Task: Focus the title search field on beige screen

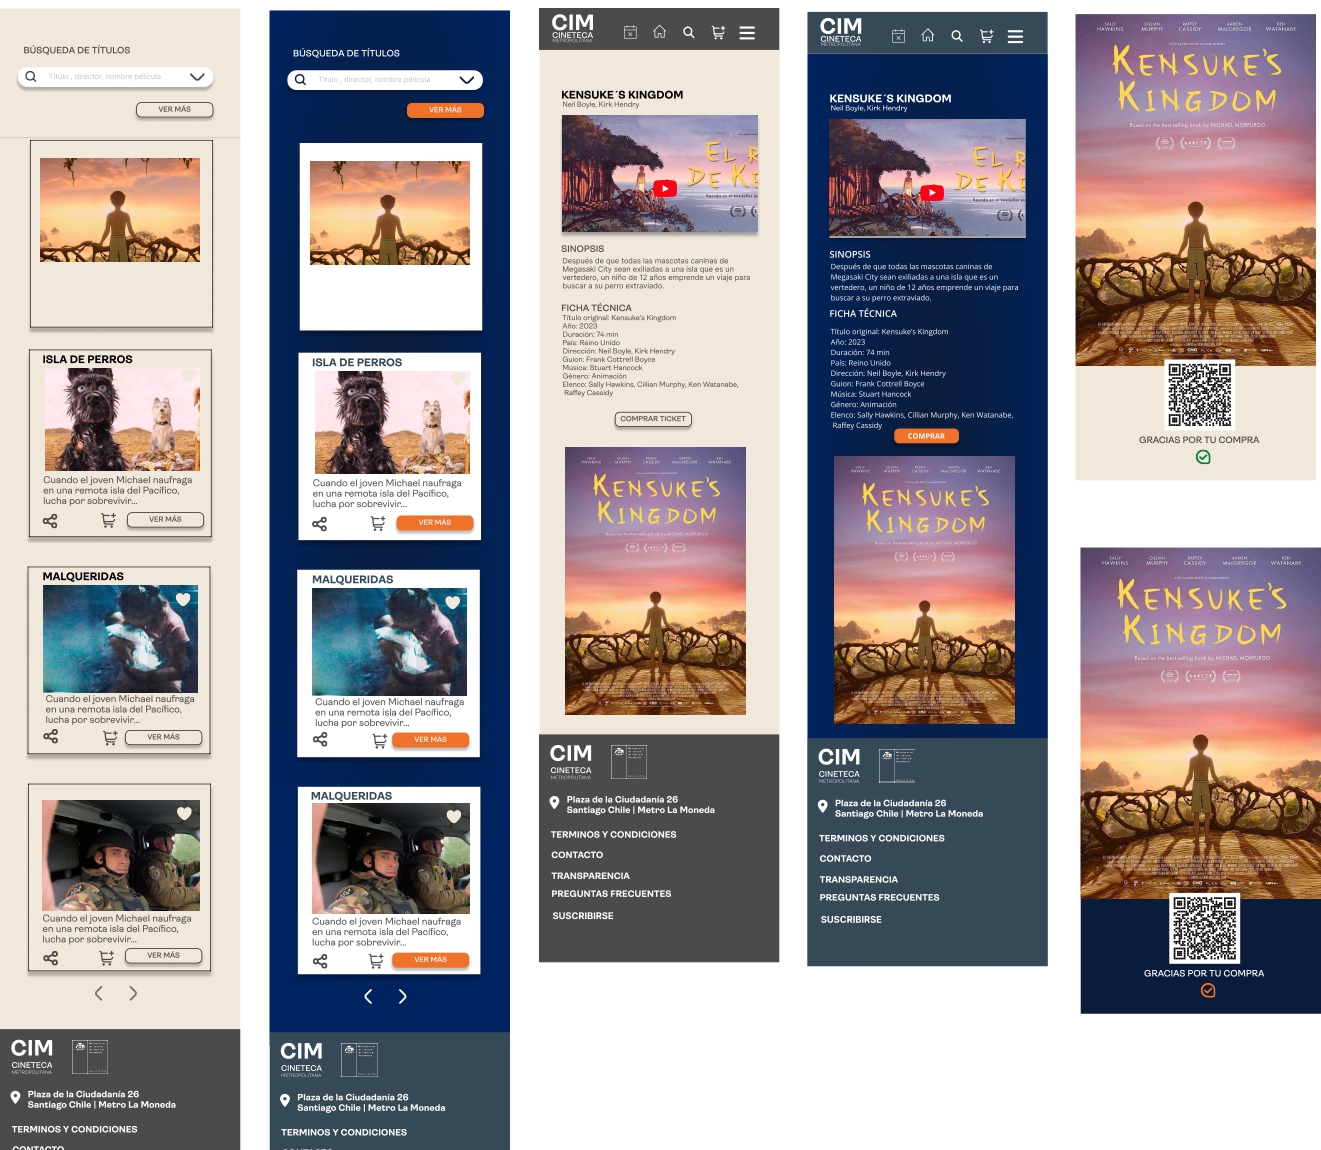Action: point(116,76)
